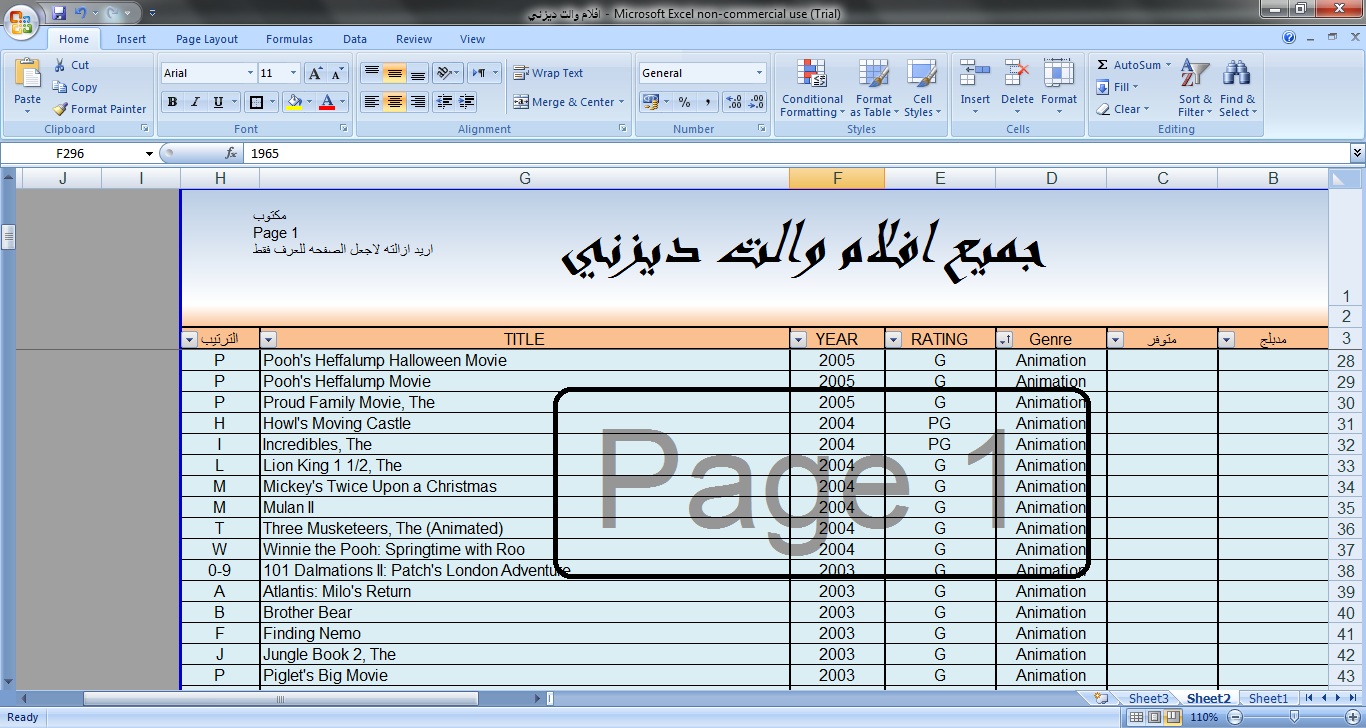Click the Delete cells icon
This screenshot has width=1366, height=728.
click(x=1017, y=75)
